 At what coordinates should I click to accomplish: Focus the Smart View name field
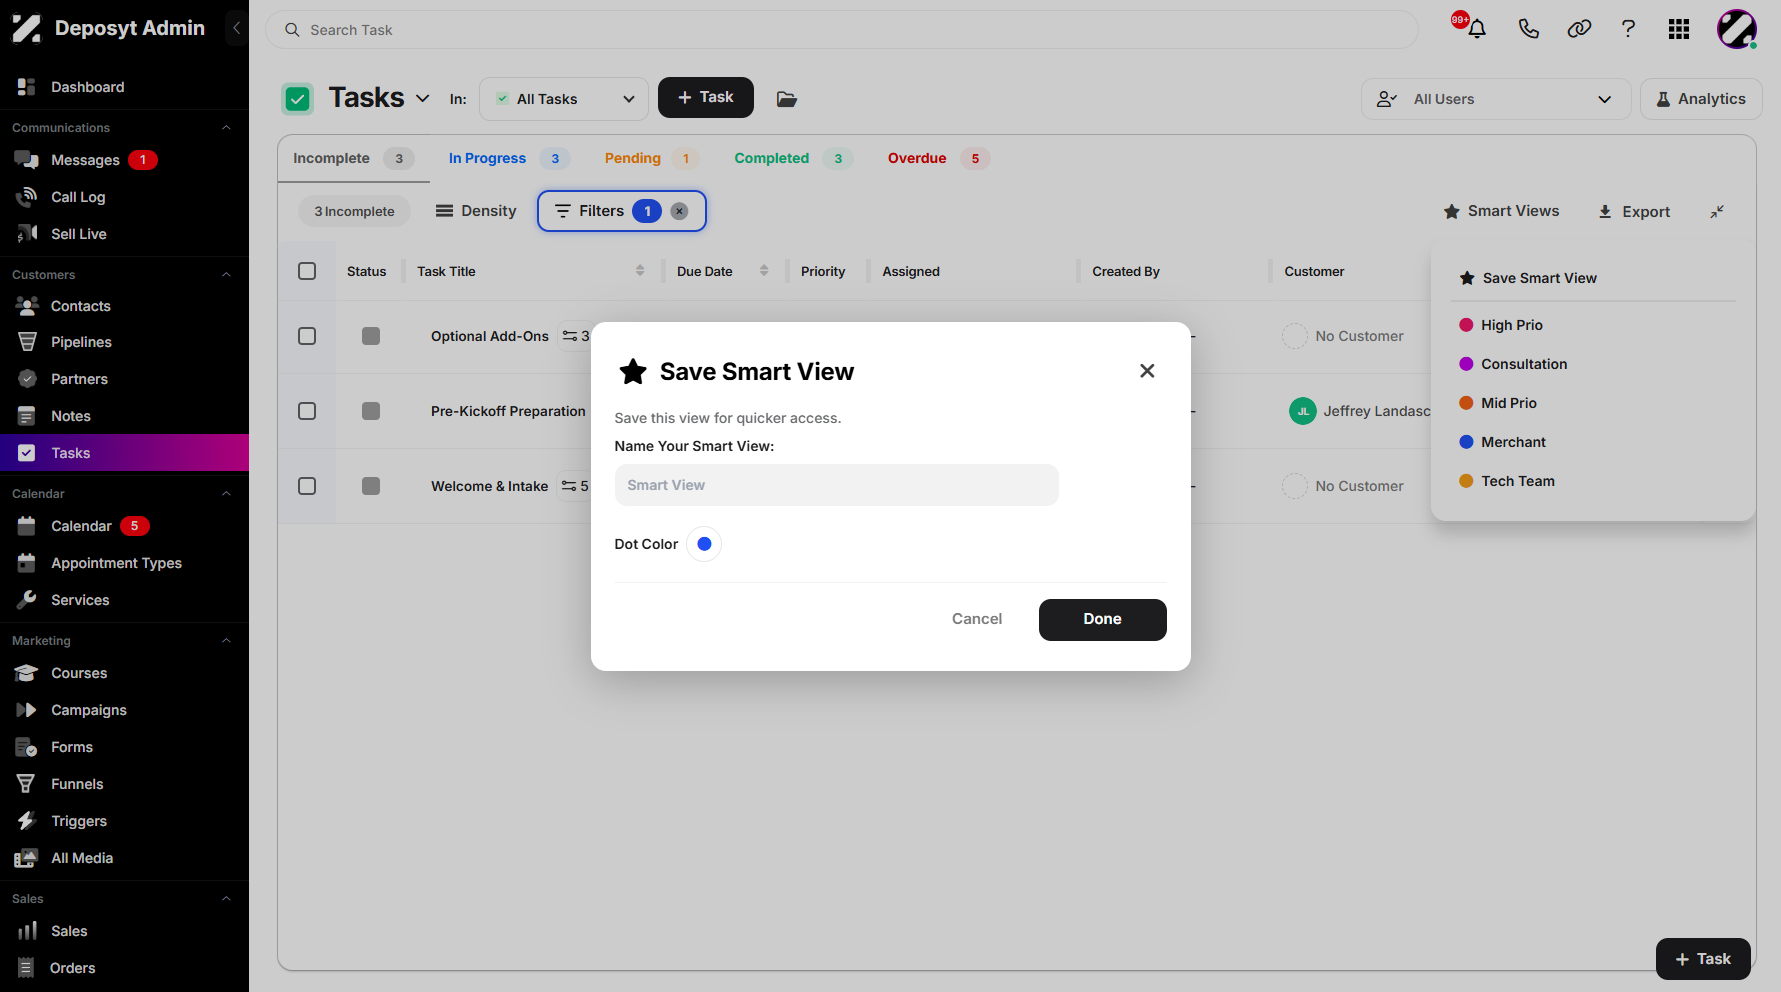836,485
